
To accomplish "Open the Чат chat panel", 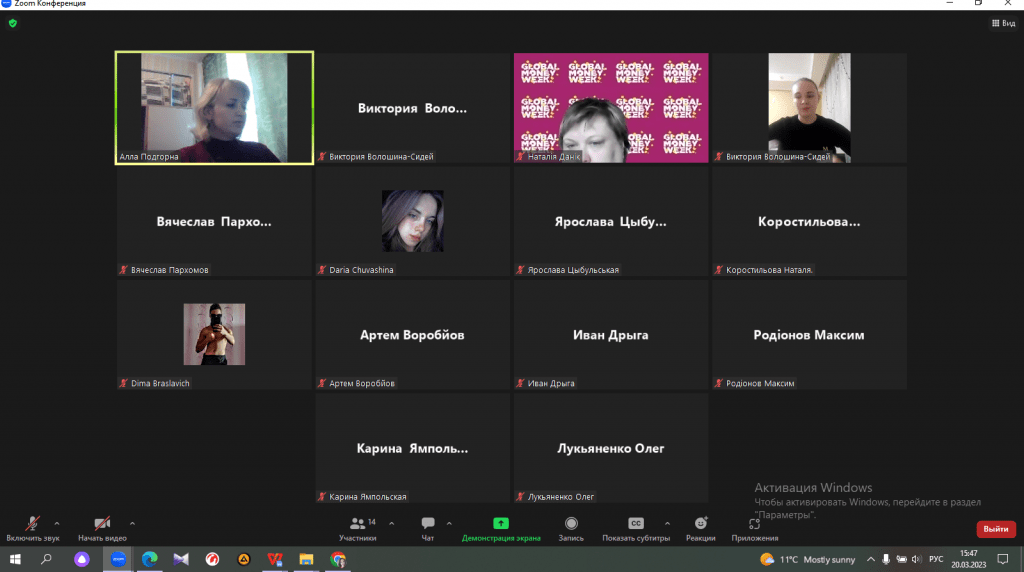I will pos(428,526).
